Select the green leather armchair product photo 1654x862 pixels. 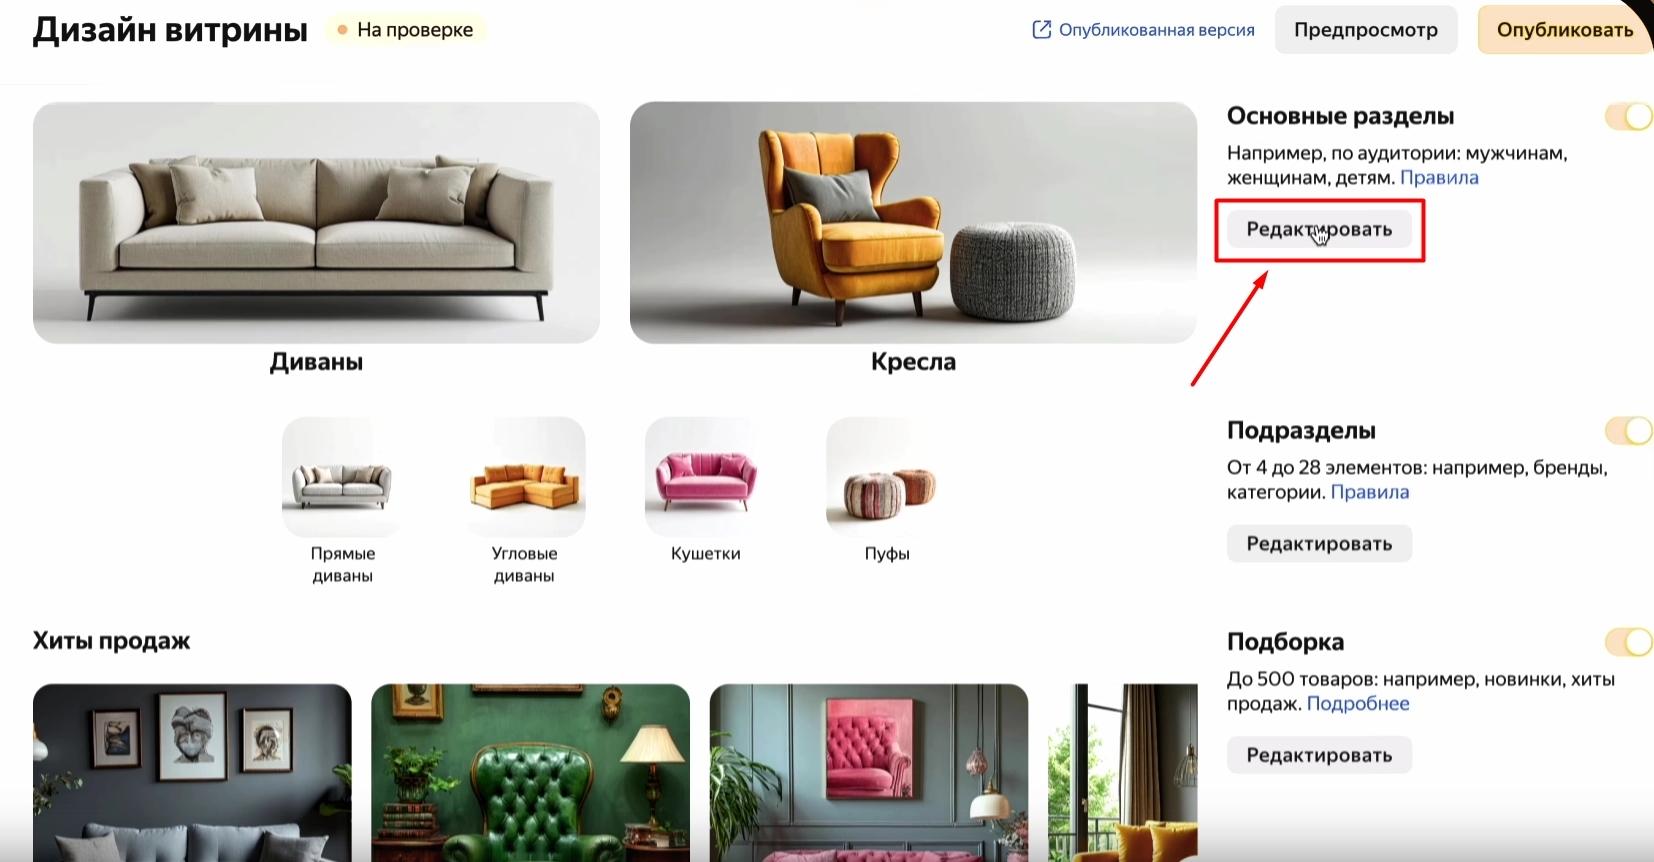[530, 773]
